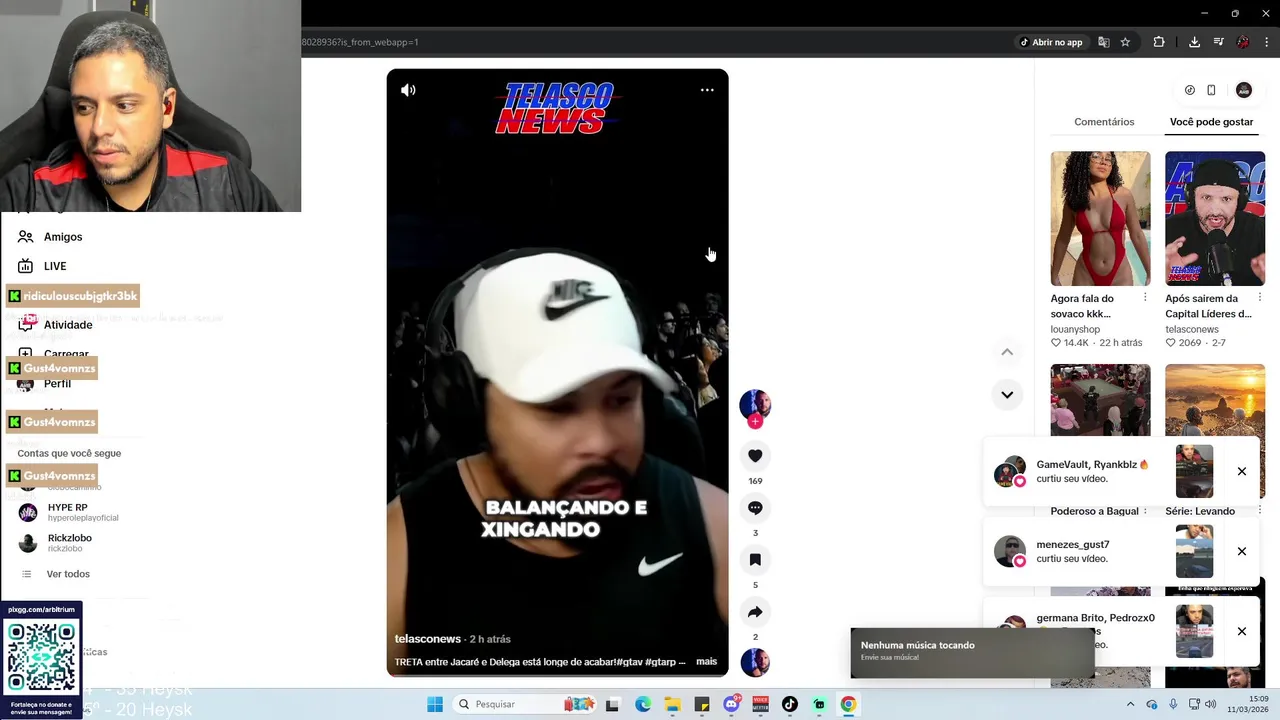Image resolution: width=1280 pixels, height=720 pixels.
Task: Open the spinning sound avatar below share
Action: (755, 662)
